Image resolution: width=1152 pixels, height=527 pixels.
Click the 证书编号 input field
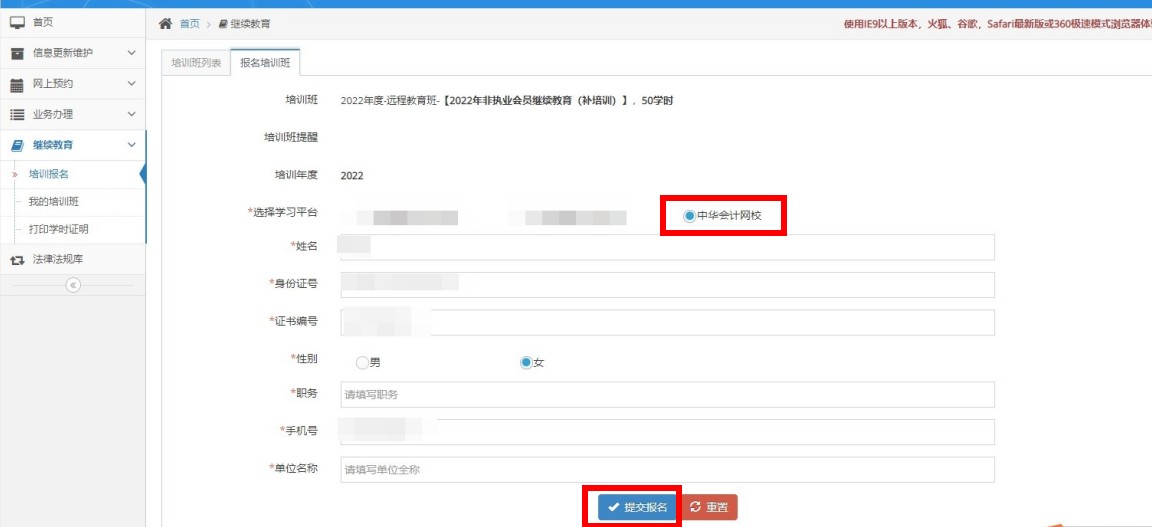667,323
